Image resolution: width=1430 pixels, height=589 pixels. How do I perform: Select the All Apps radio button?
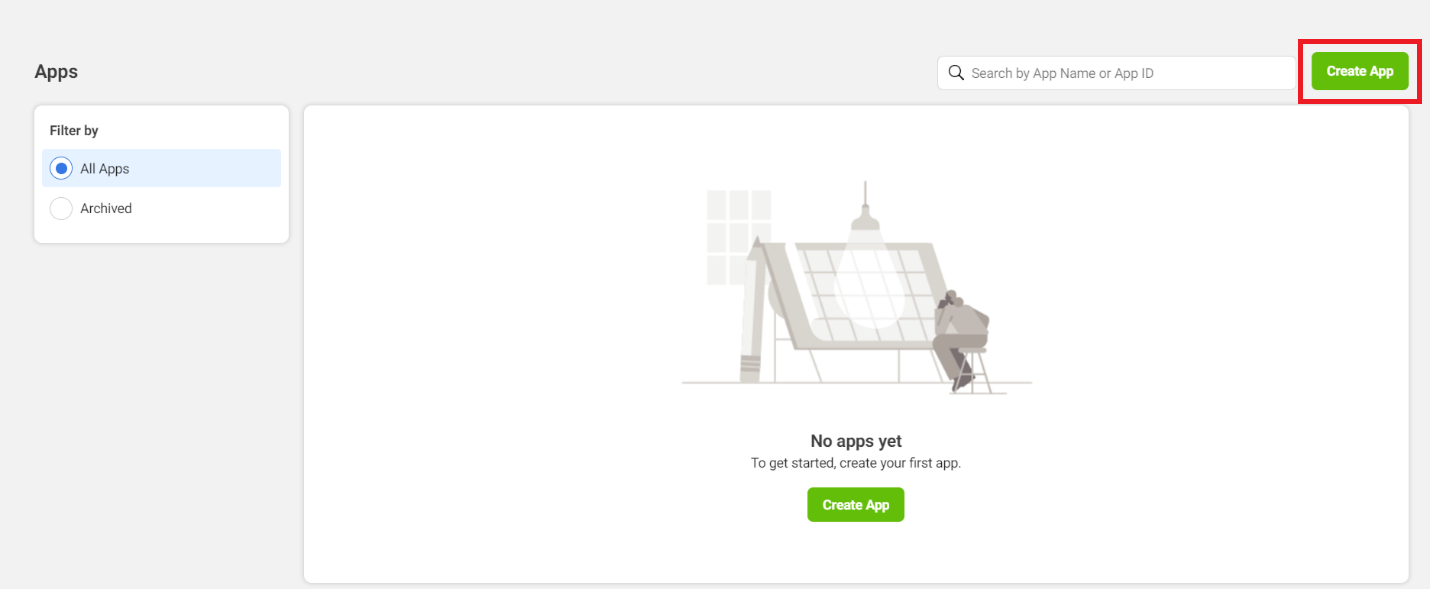pos(61,169)
